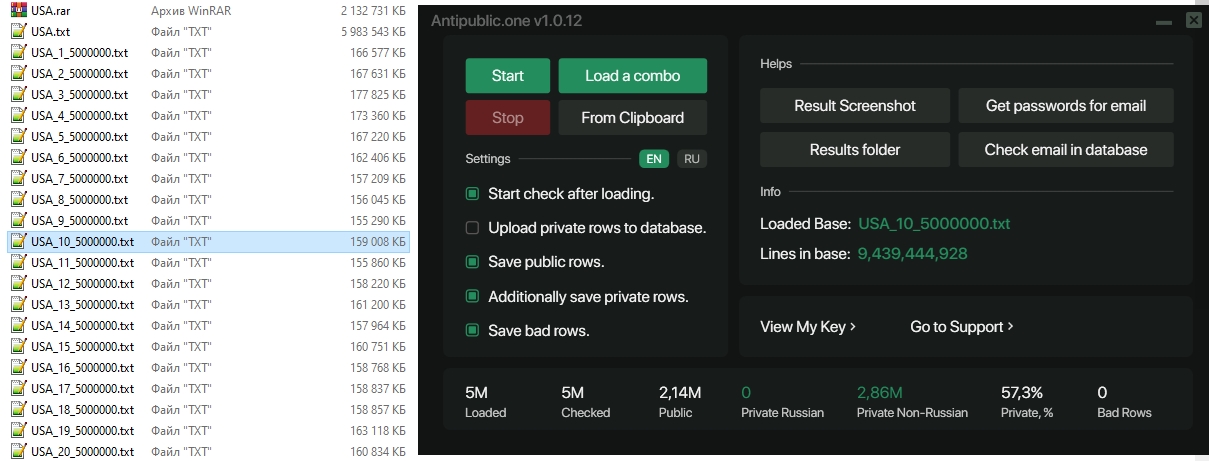The image size is (1209, 461).
Task: Open the Go to Support link
Action: pyautogui.click(x=962, y=327)
